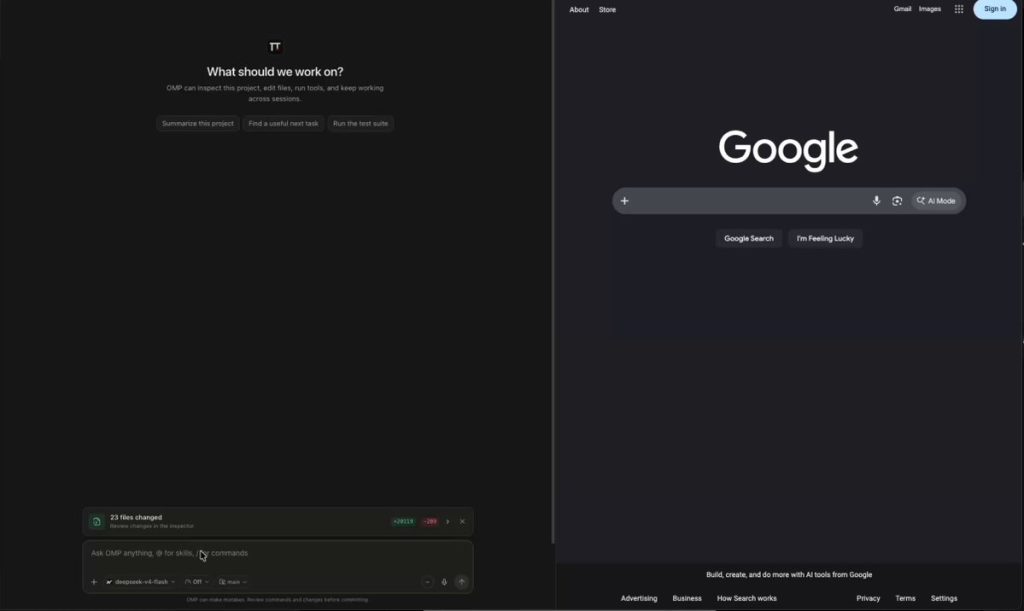1024x611 pixels.
Task: Choose the 'Summarize this project' suggestion
Action: click(197, 123)
